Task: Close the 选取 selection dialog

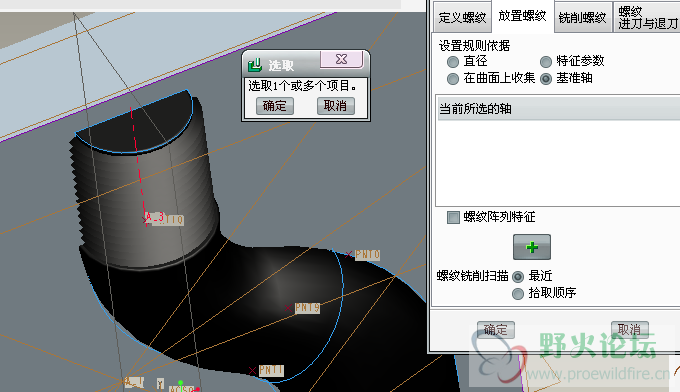Action: point(341,59)
